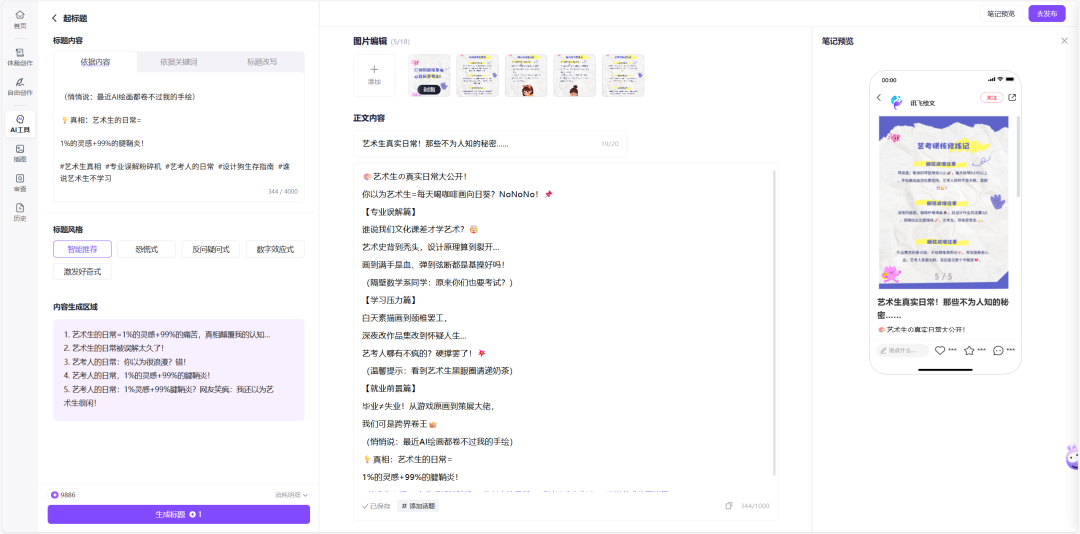Click the # 添加话题 button
Viewport: 1080px width, 534px height.
418,506
